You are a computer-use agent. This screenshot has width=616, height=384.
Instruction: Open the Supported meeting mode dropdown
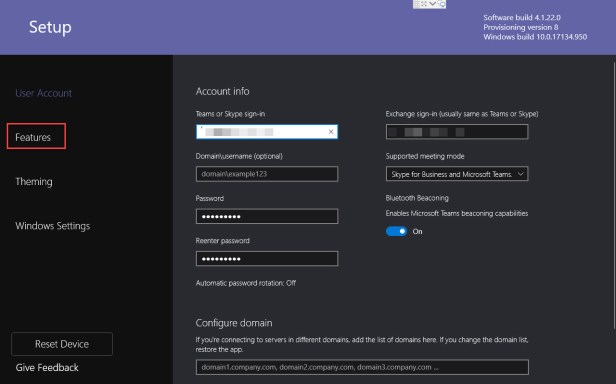pyautogui.click(x=457, y=174)
